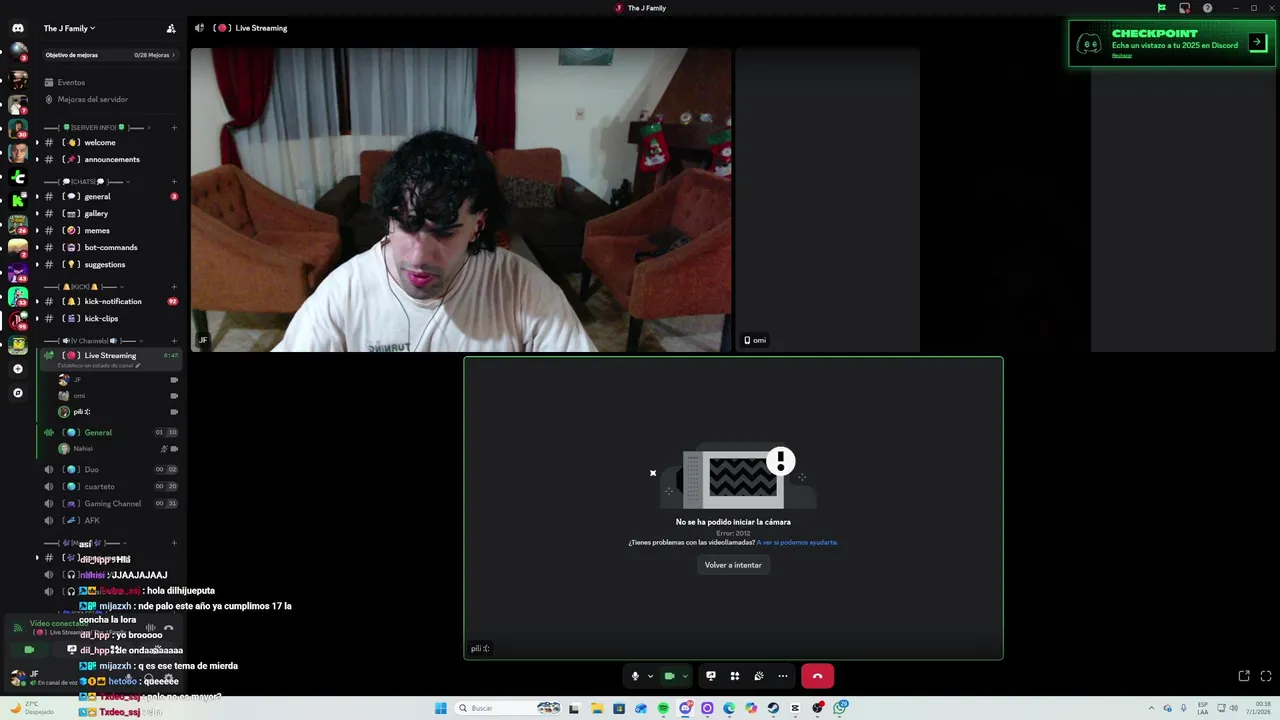Click the taskbar Buscar search box
Viewport: 1280px width, 720px height.
pos(508,708)
